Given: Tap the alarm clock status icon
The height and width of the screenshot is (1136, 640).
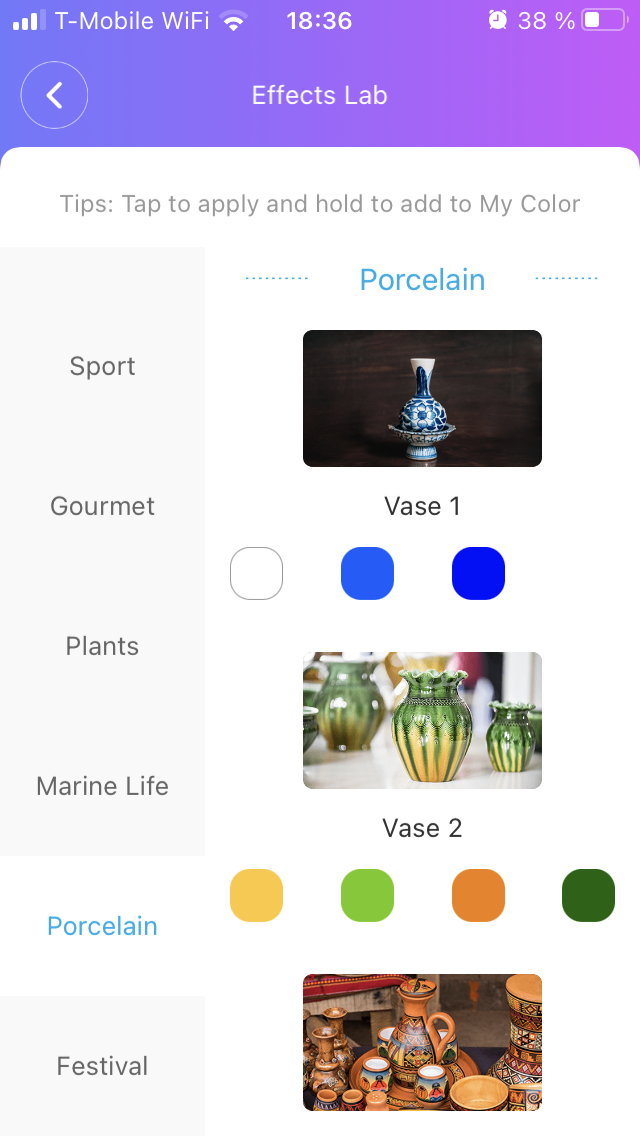Looking at the screenshot, I should pos(497,20).
